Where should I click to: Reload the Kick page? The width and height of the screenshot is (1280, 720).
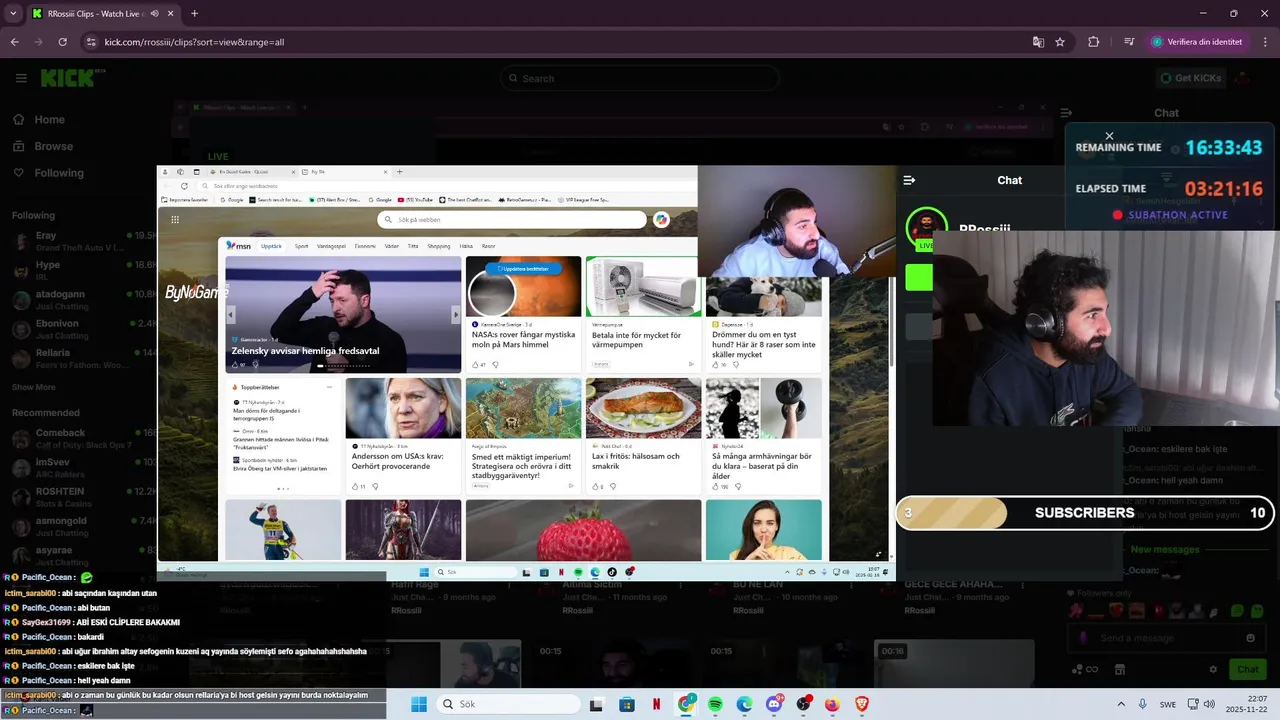click(x=62, y=42)
